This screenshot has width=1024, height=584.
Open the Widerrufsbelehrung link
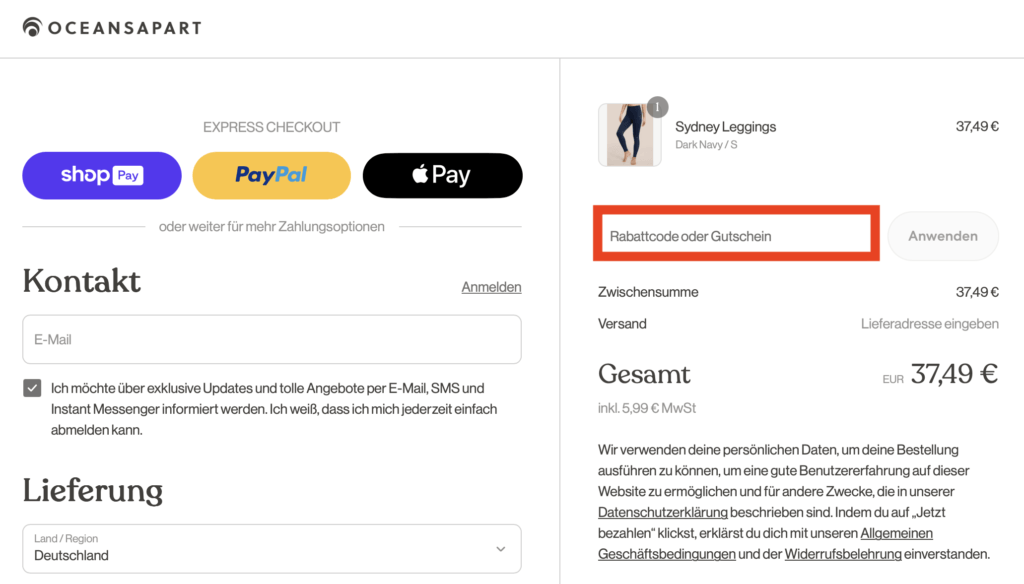click(843, 554)
